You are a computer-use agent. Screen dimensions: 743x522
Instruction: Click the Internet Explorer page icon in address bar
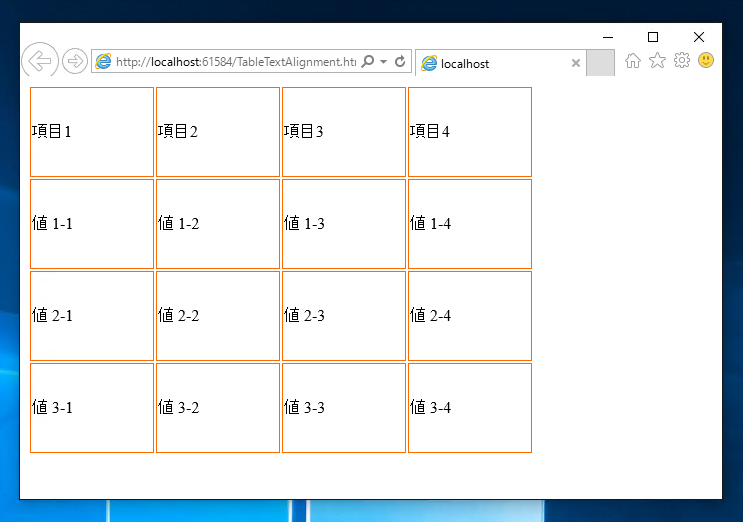coord(103,62)
